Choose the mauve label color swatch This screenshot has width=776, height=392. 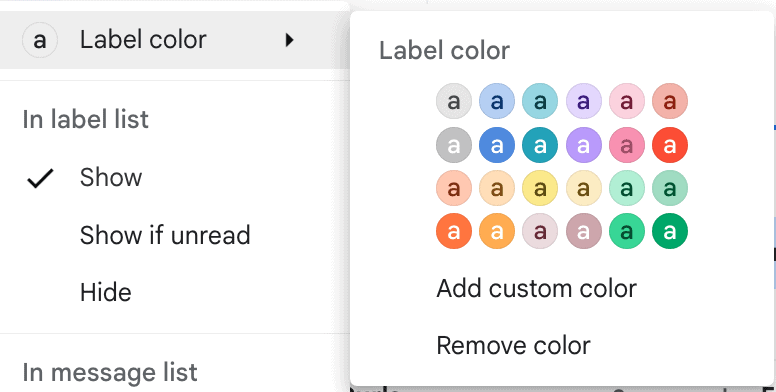(x=583, y=231)
